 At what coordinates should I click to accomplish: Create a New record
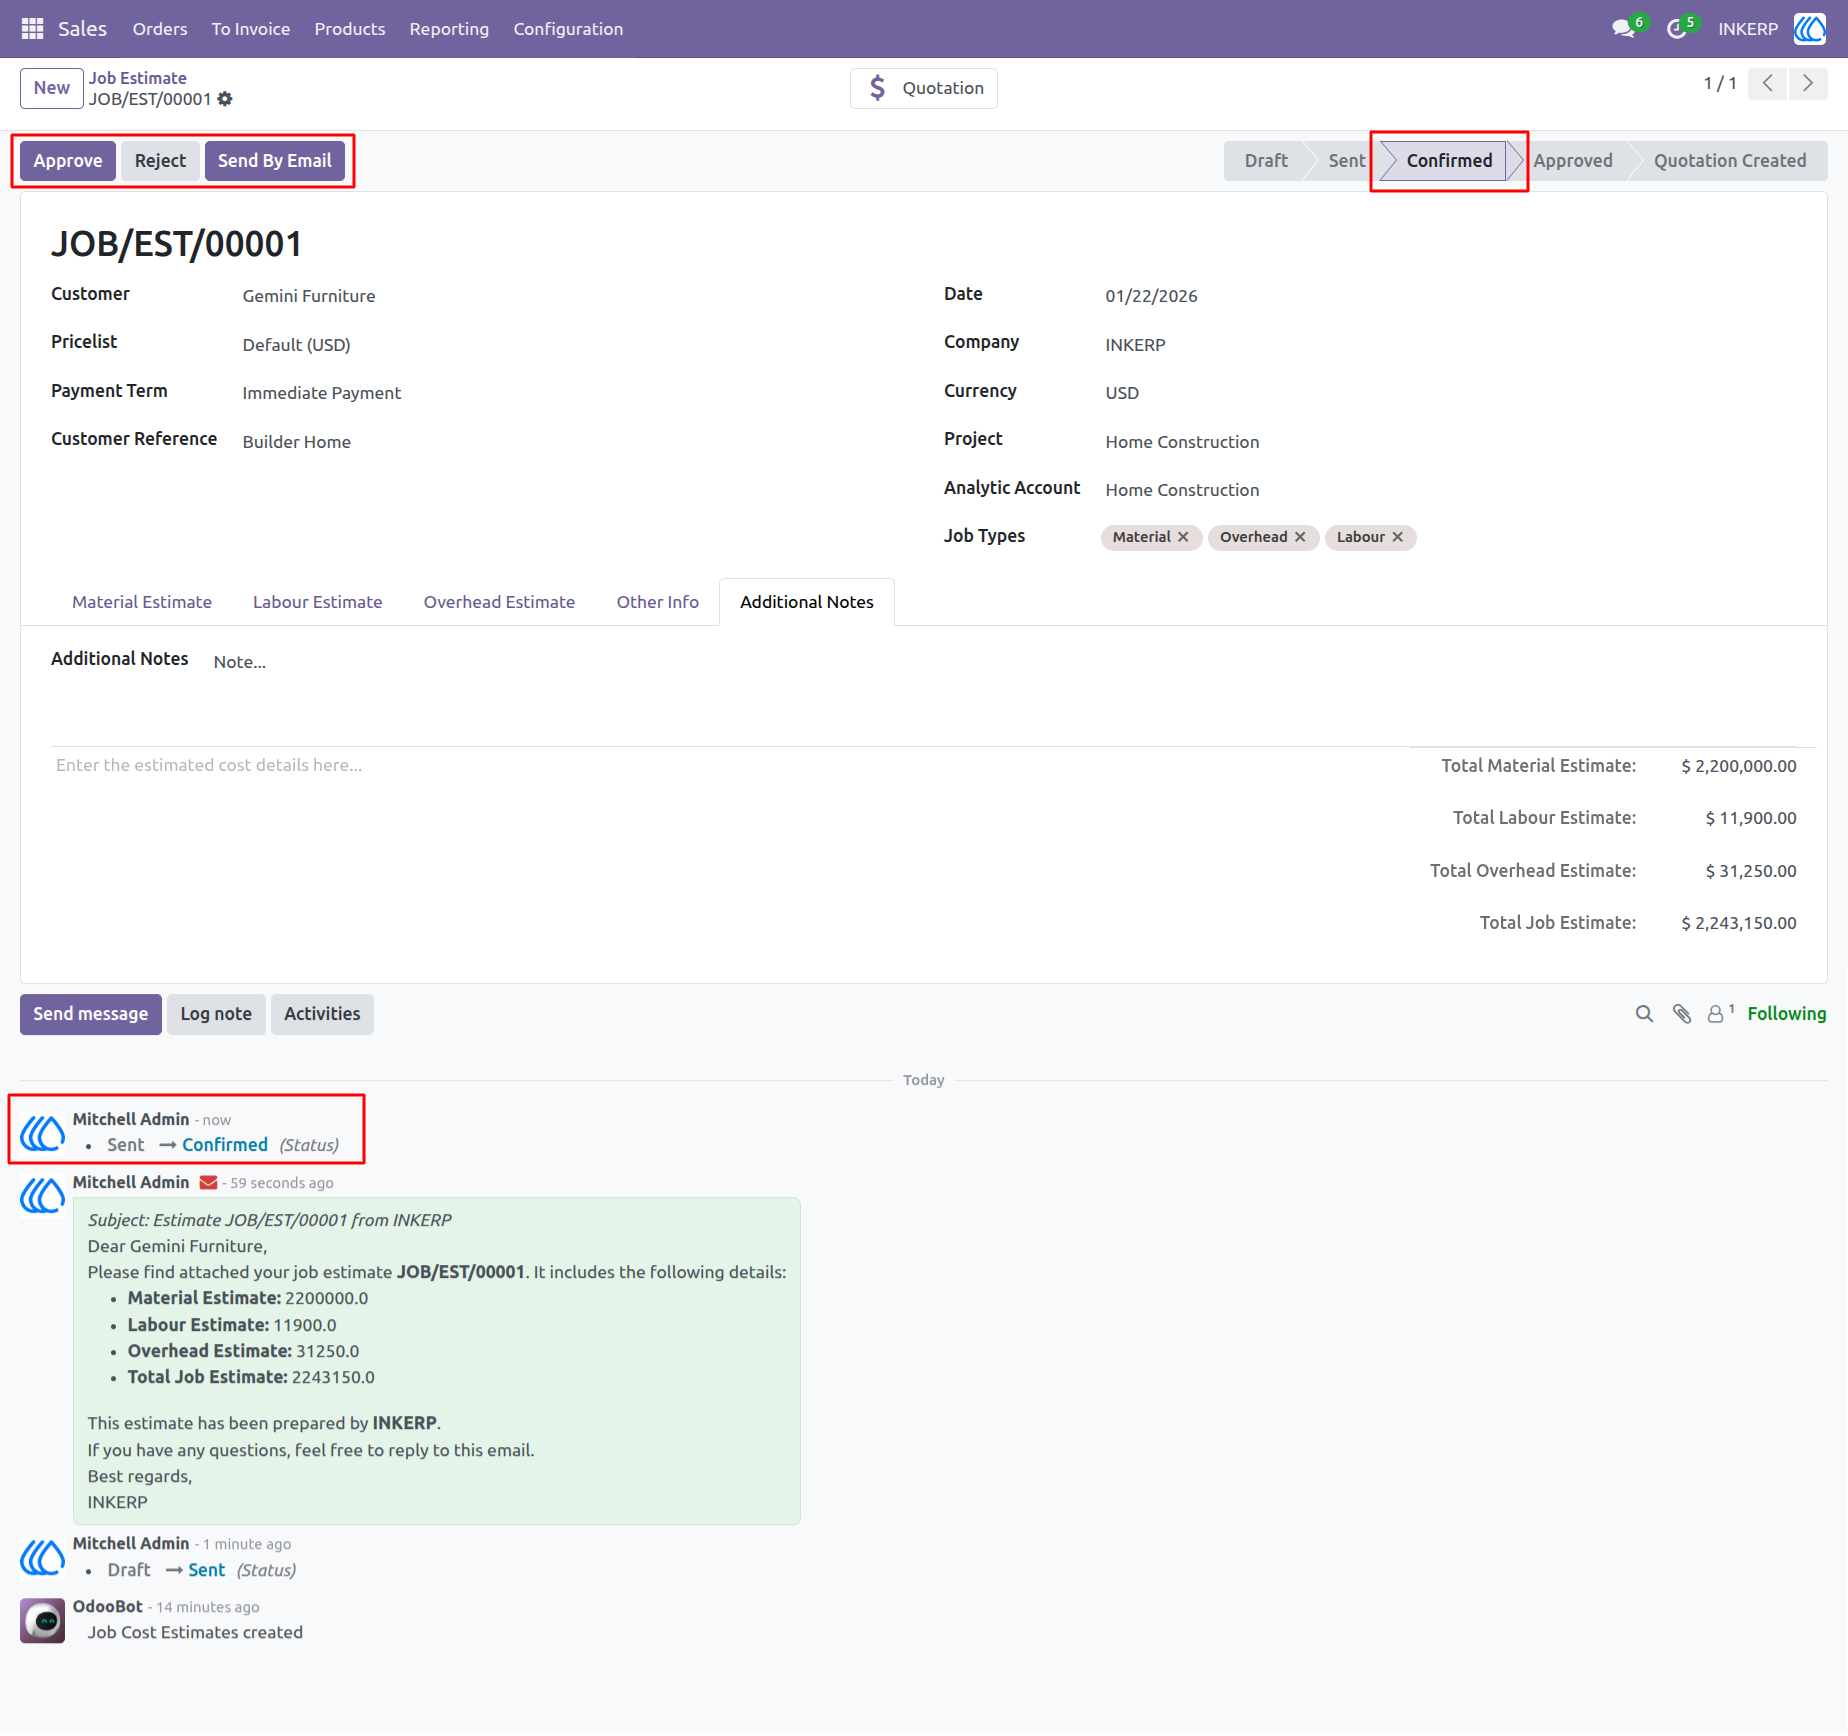[x=52, y=88]
